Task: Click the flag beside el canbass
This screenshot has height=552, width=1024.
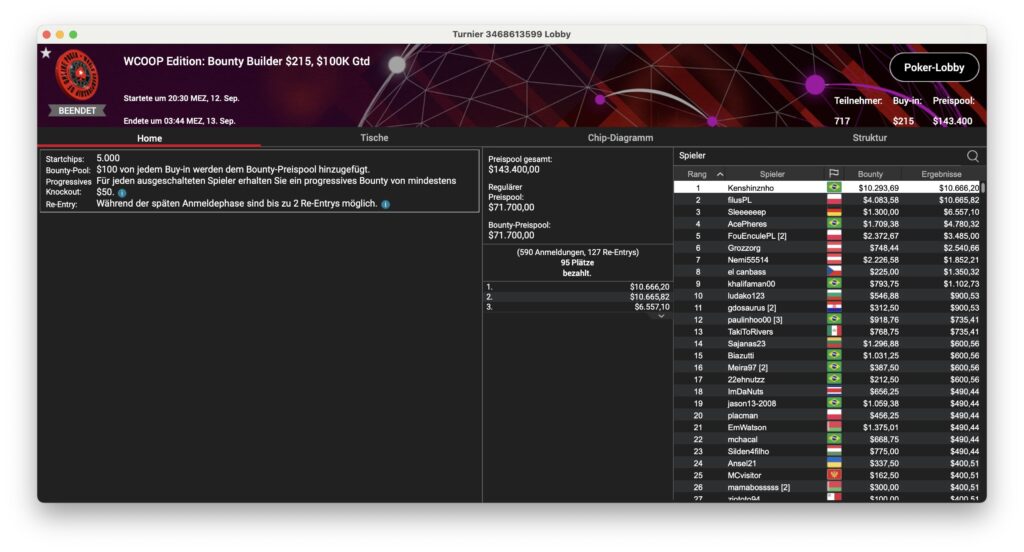Action: pos(833,272)
